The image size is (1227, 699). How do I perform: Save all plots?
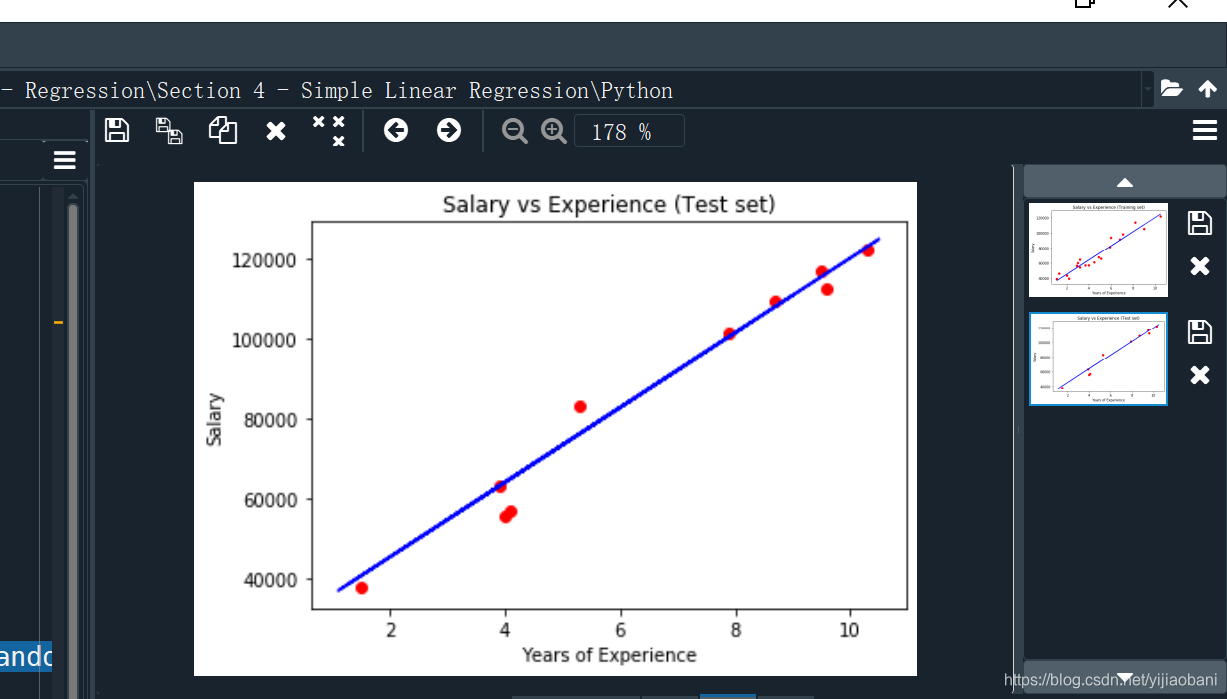(169, 130)
